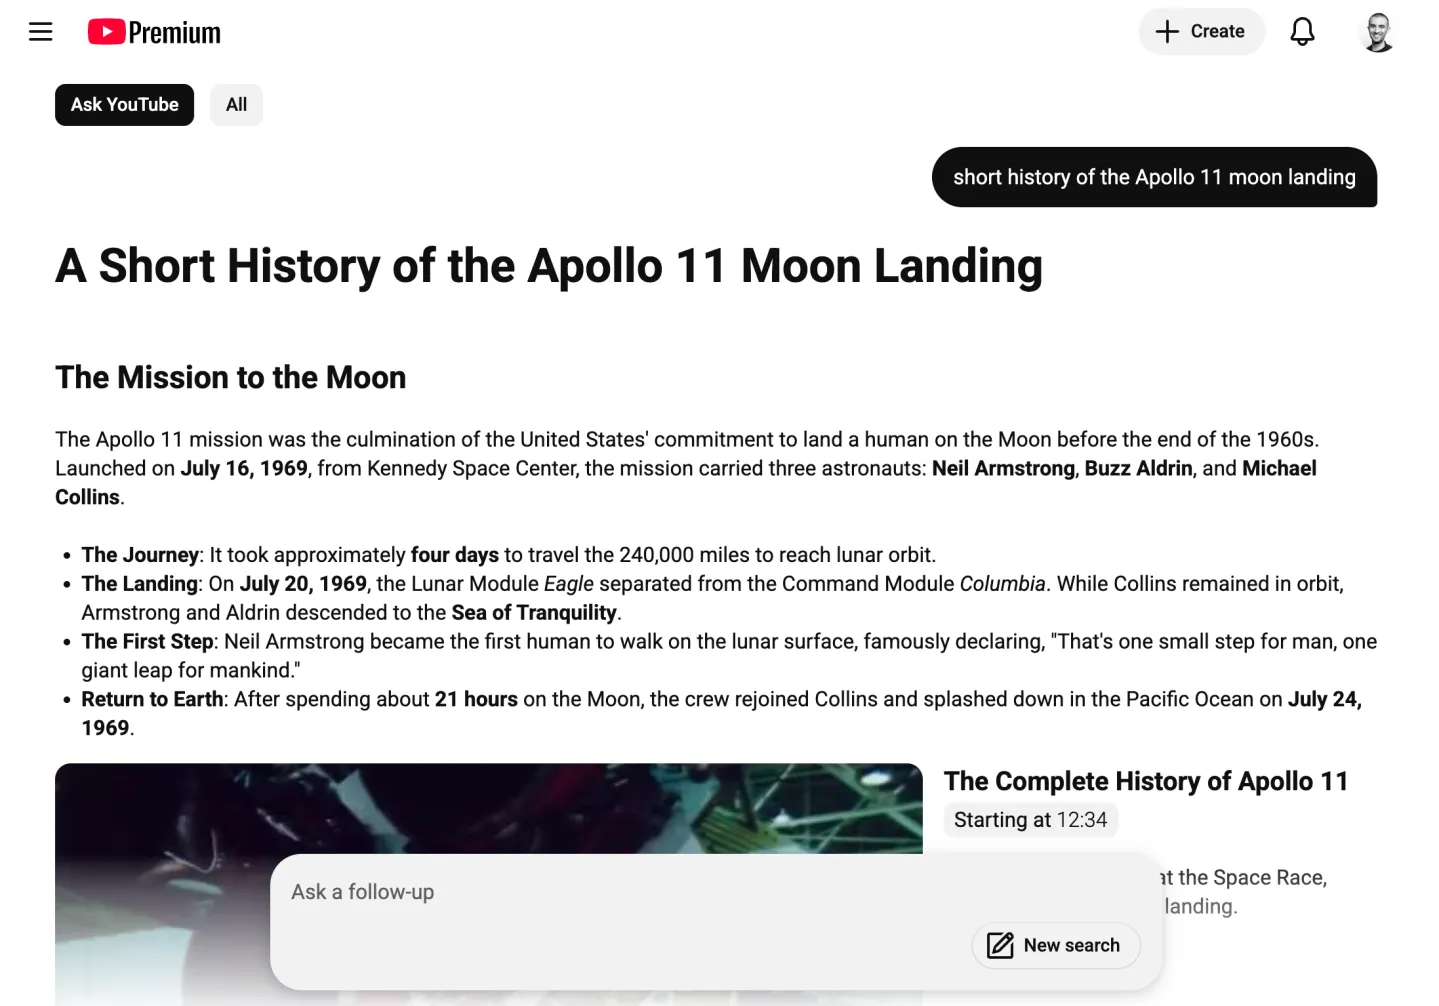
Task: Open the notifications bell
Action: 1302,31
